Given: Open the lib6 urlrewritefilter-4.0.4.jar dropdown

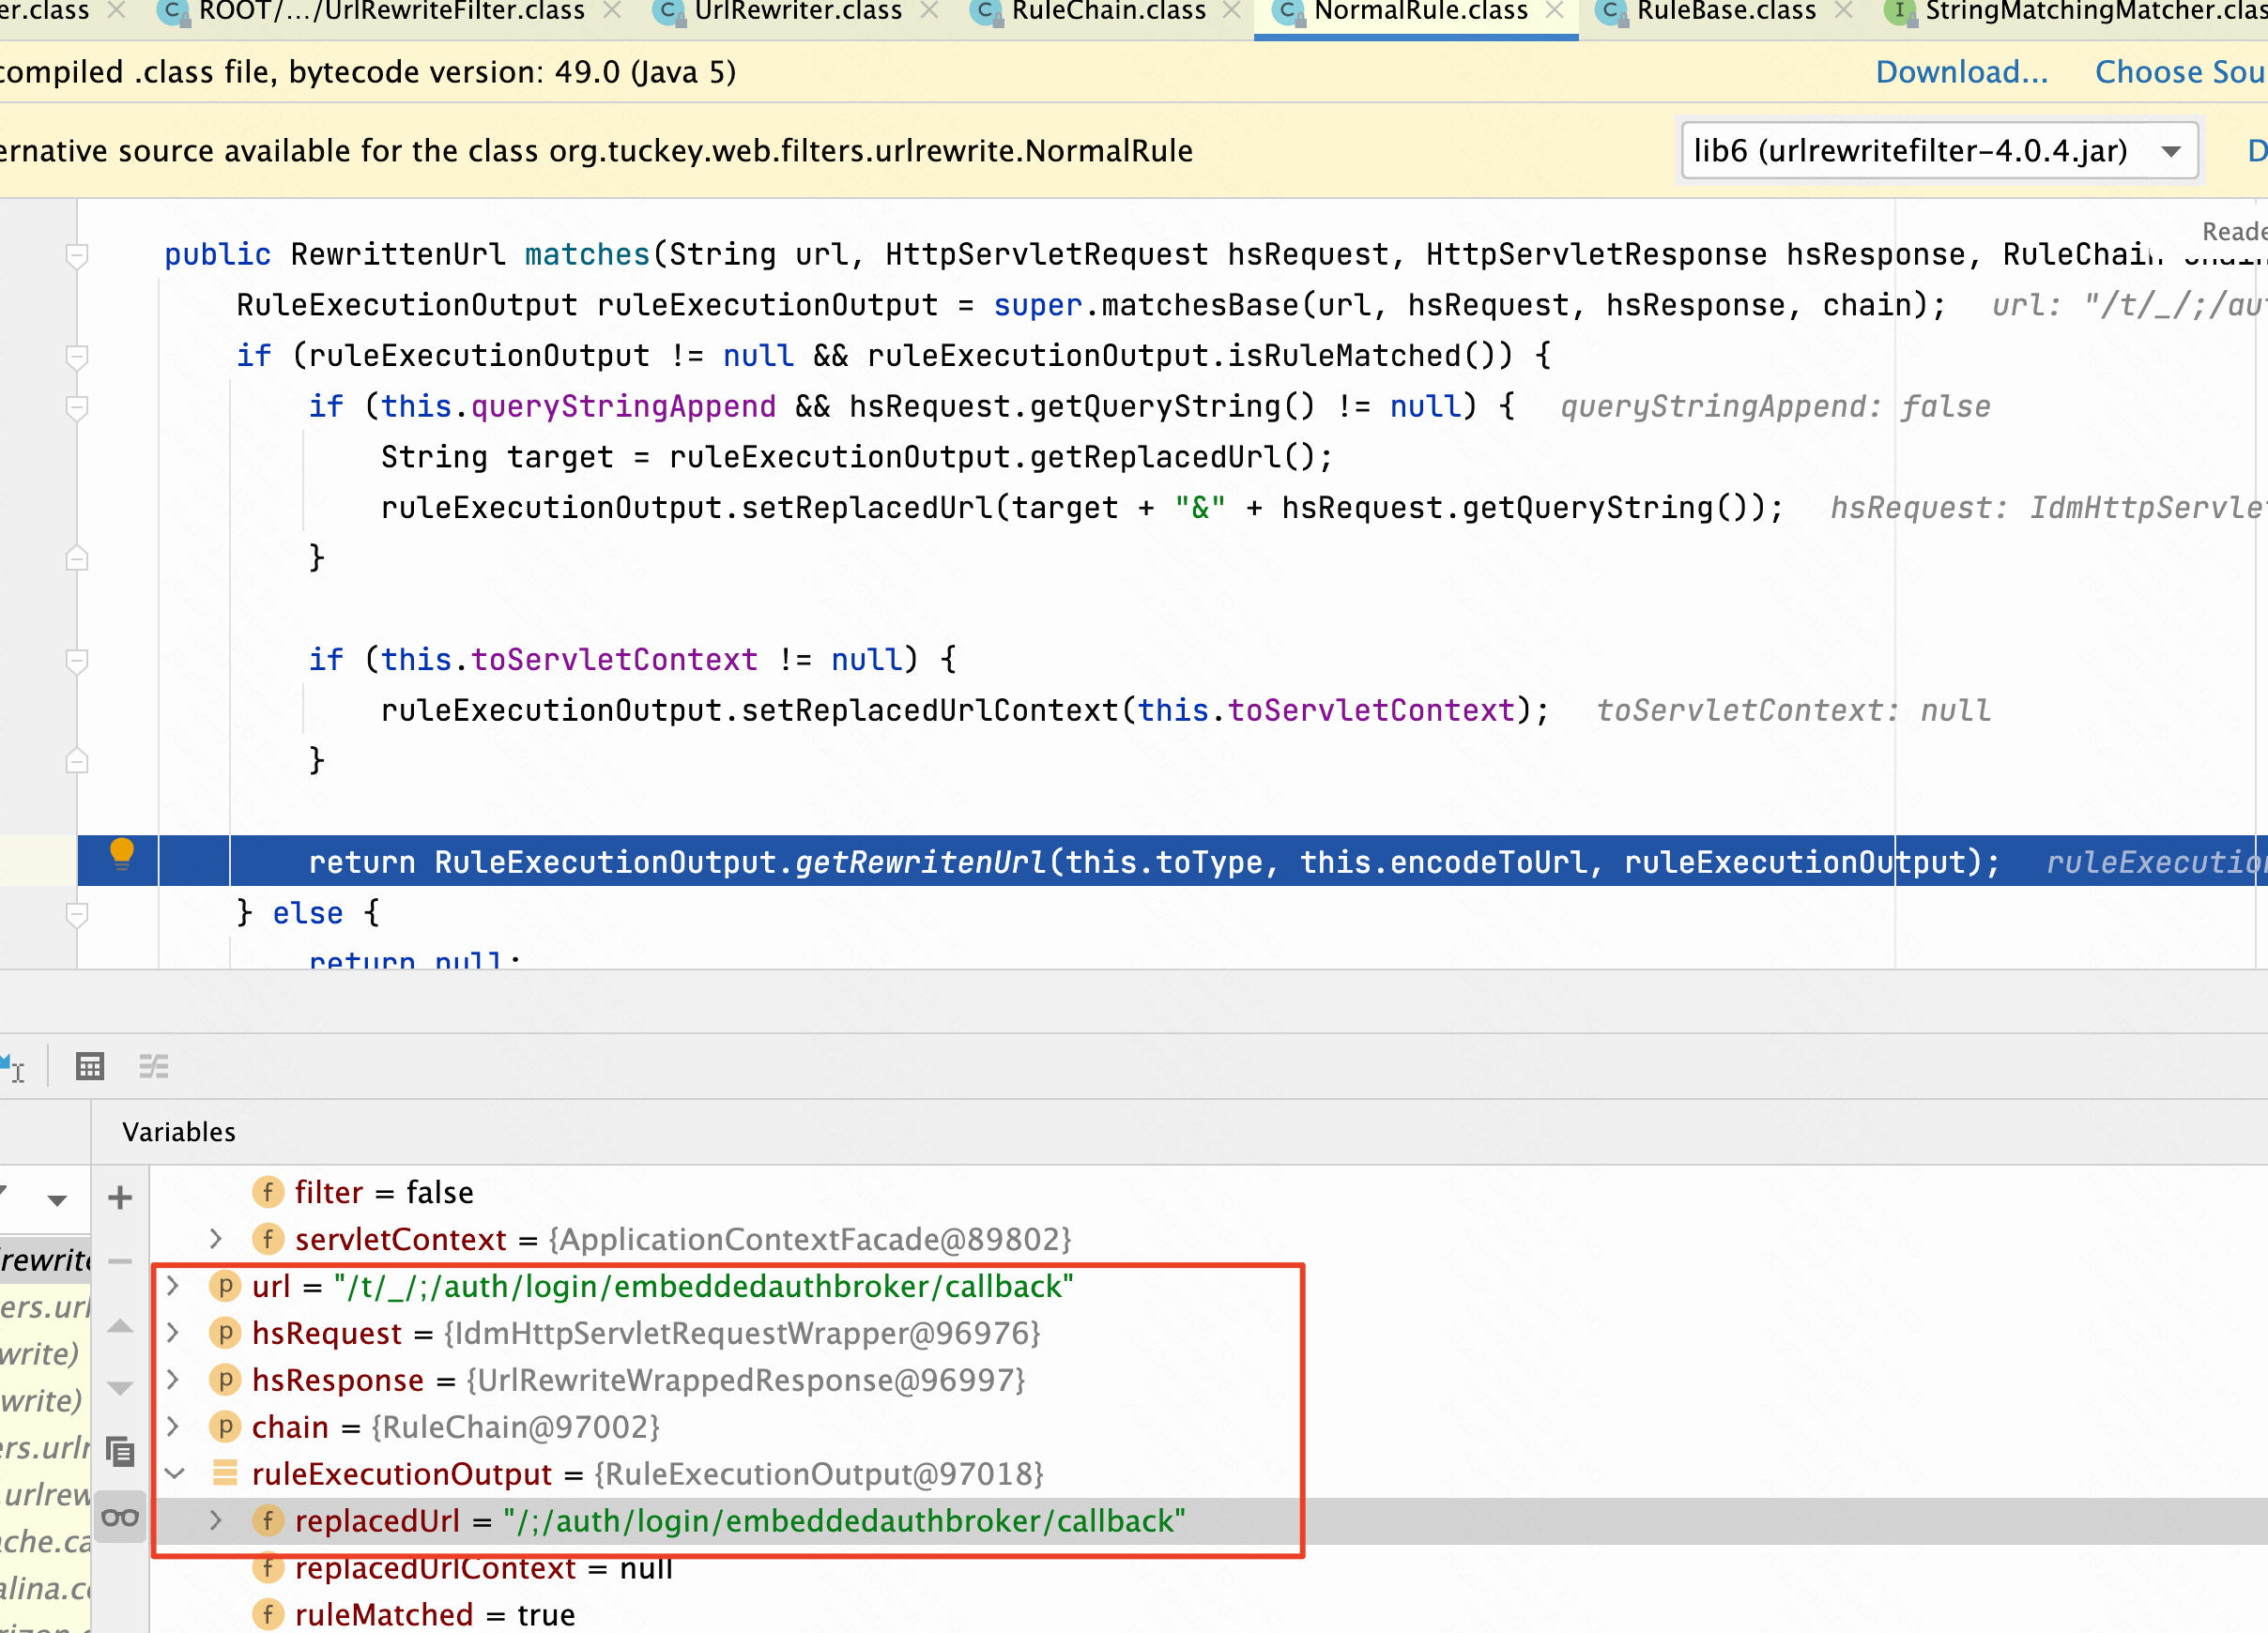Looking at the screenshot, I should [1939, 151].
